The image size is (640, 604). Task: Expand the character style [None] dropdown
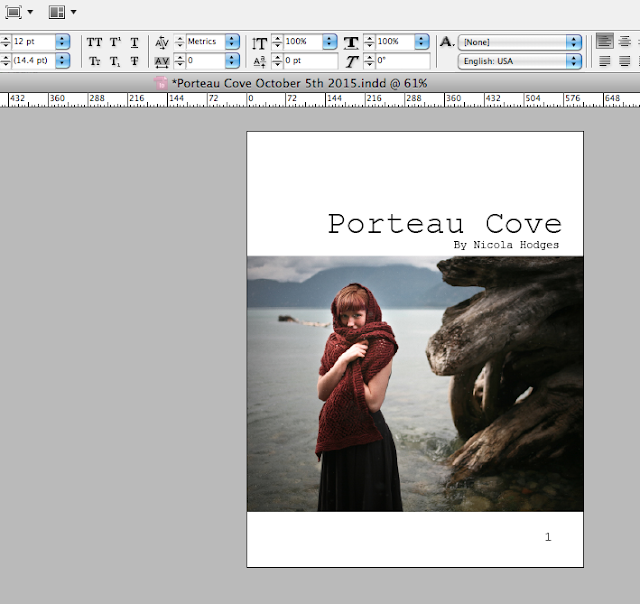point(573,42)
